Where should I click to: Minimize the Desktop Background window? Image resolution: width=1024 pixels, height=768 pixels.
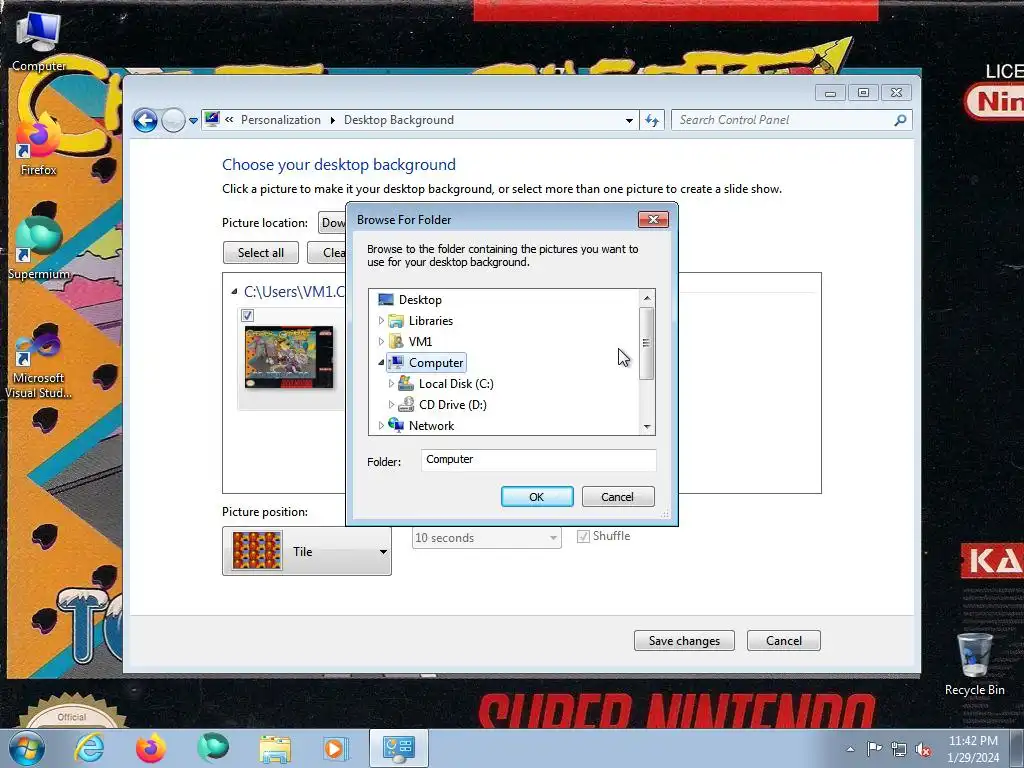[x=830, y=93]
